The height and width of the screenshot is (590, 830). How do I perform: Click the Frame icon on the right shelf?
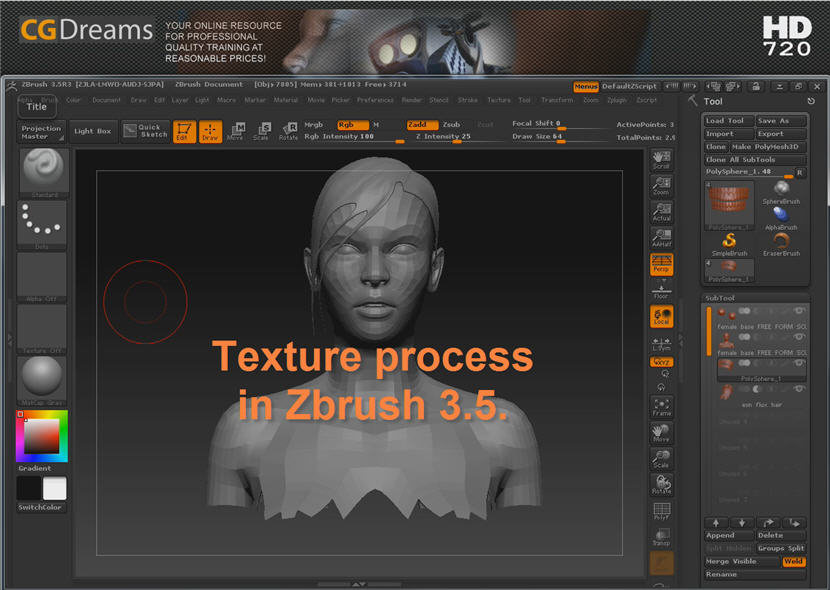(x=661, y=406)
